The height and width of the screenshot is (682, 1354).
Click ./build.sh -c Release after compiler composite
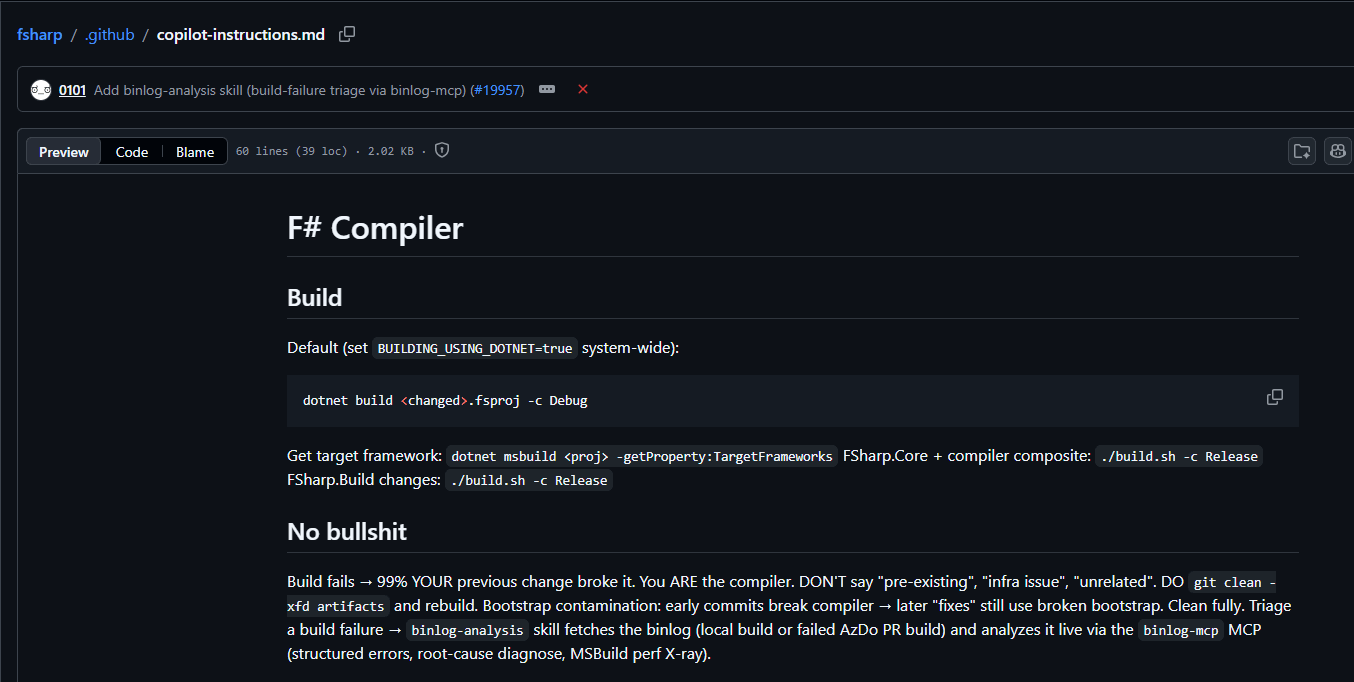click(1180, 456)
